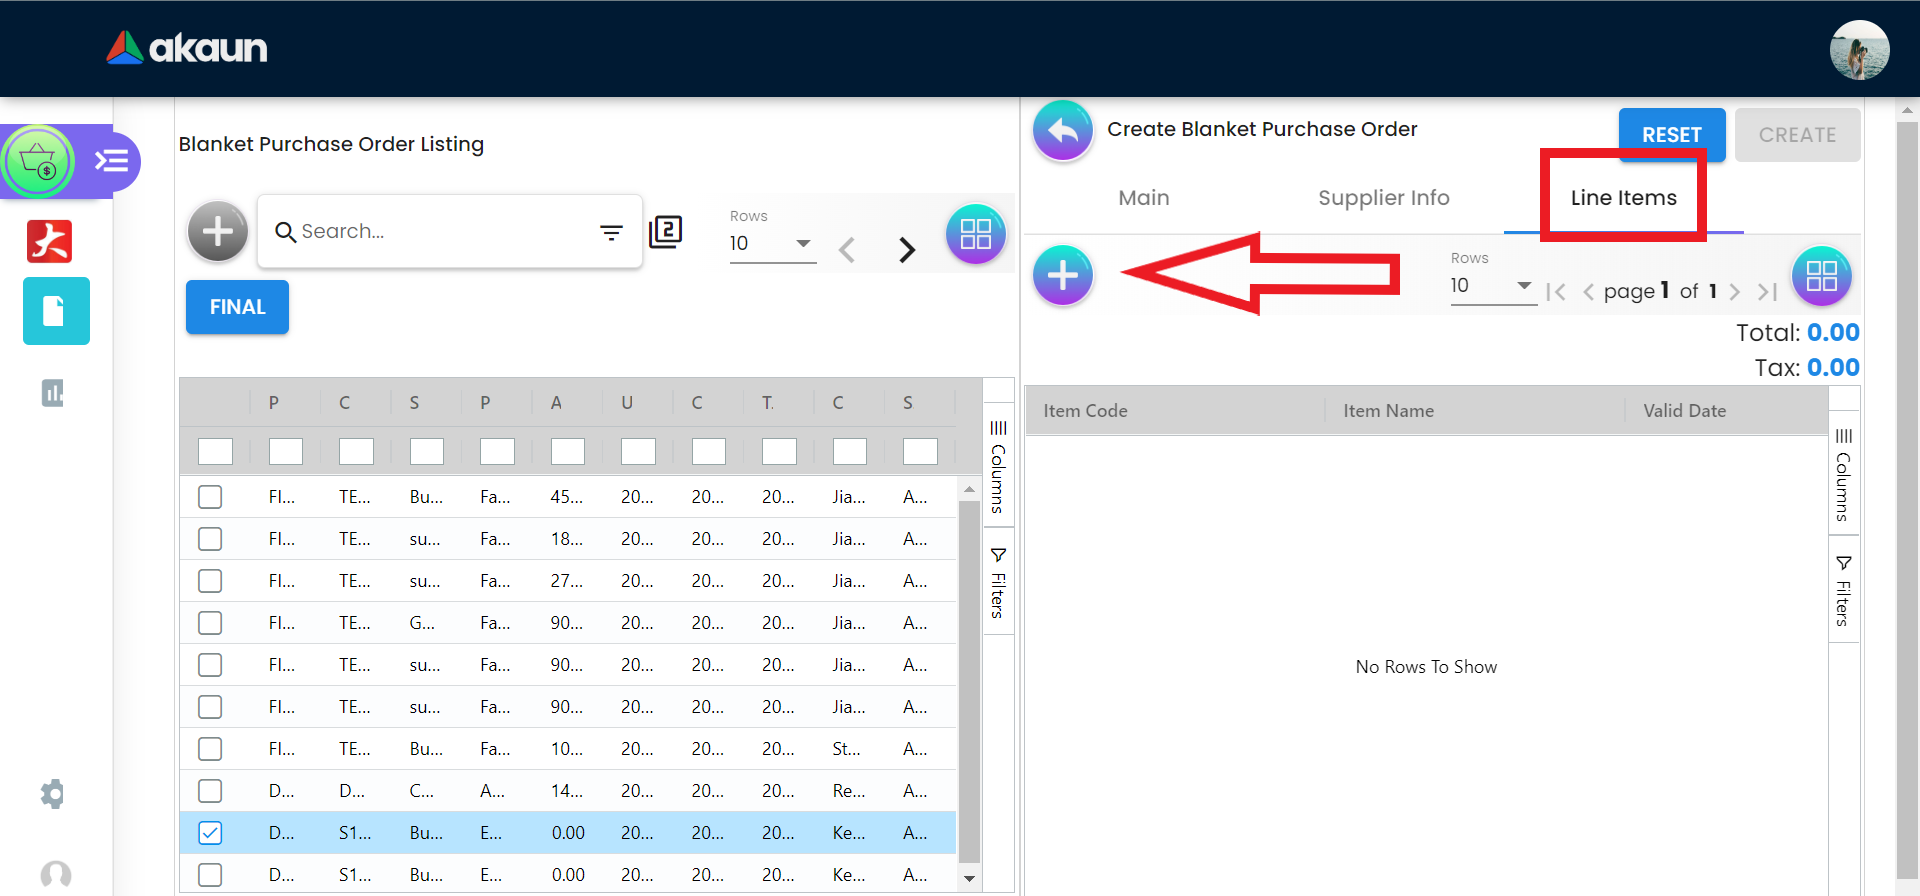This screenshot has width=1920, height=896.
Task: Open the line items Rows dropdown
Action: click(1493, 286)
